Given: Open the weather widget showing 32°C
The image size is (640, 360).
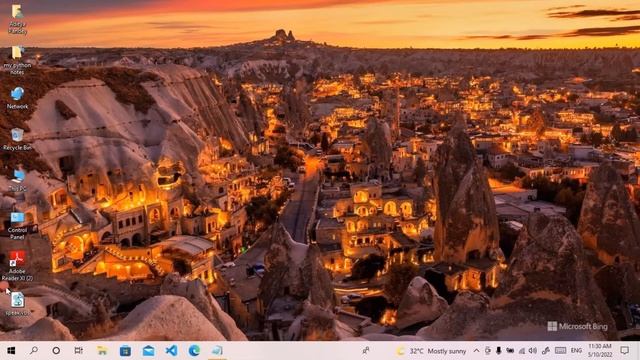Looking at the screenshot, I should click(x=431, y=351).
